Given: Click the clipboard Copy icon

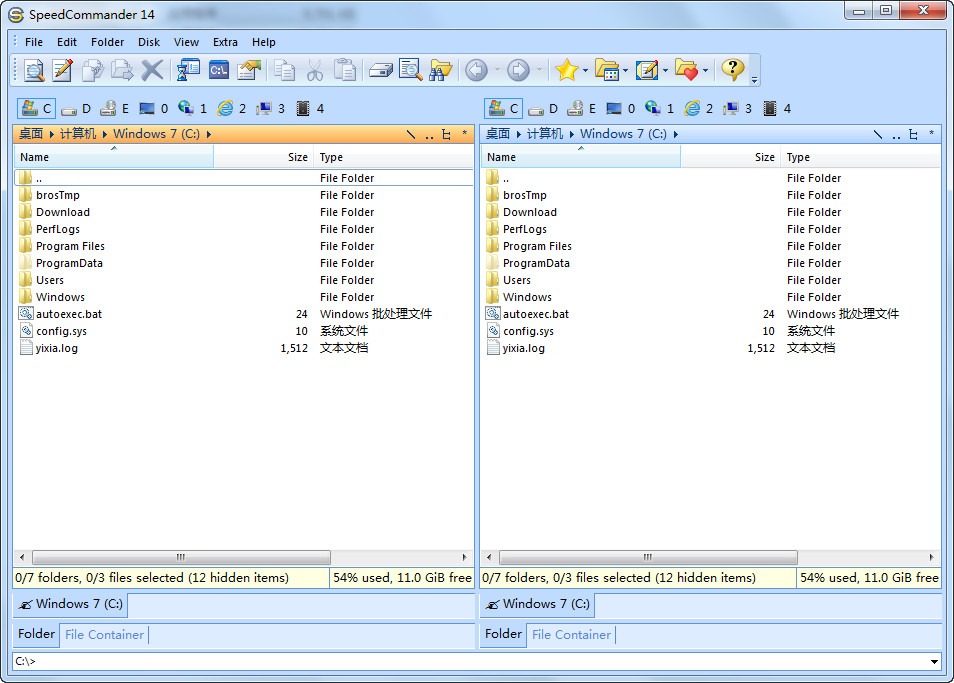Looking at the screenshot, I should click(284, 70).
